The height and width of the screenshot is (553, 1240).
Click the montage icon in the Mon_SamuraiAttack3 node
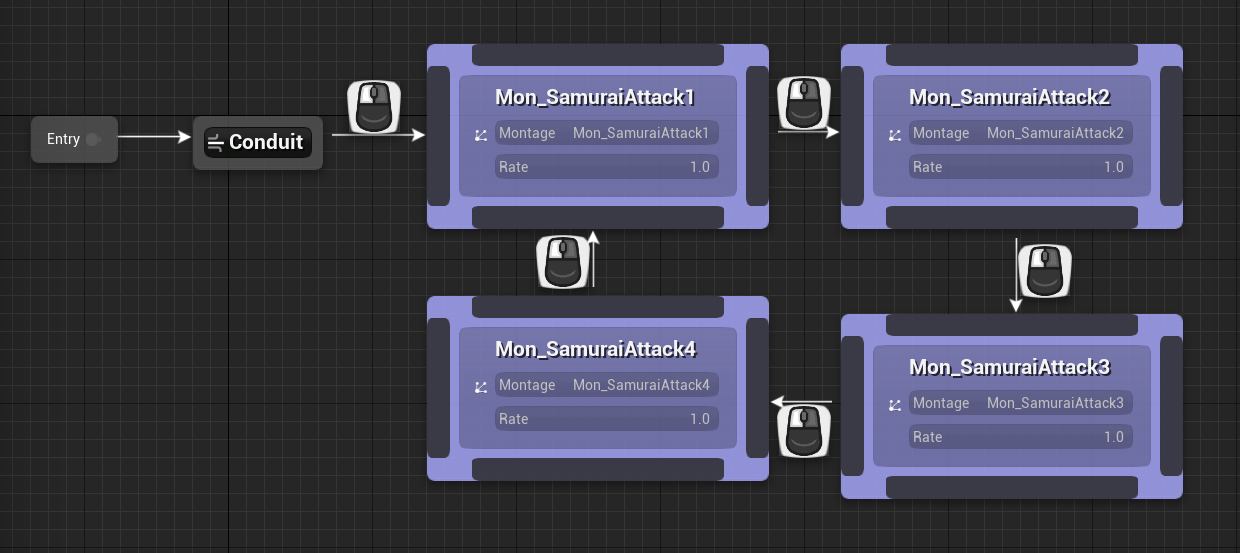point(895,404)
